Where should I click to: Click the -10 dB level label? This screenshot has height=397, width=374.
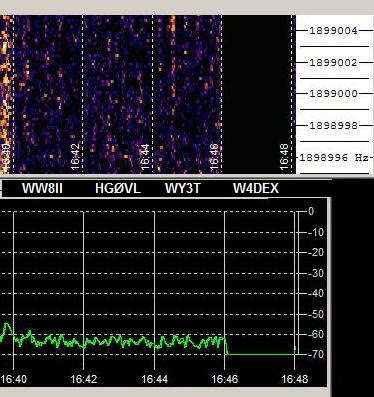pyautogui.click(x=316, y=232)
